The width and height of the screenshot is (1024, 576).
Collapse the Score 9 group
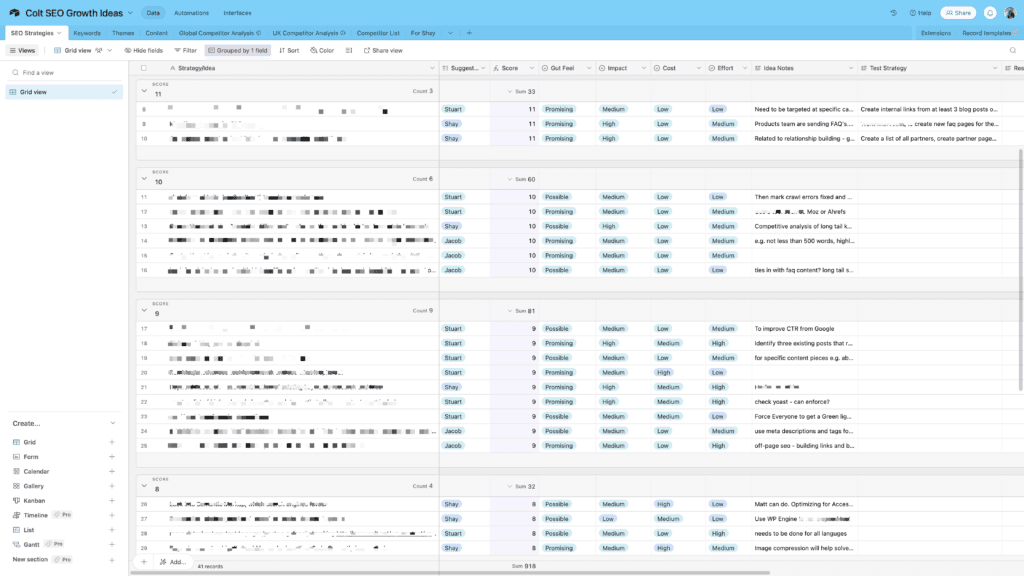coord(144,310)
